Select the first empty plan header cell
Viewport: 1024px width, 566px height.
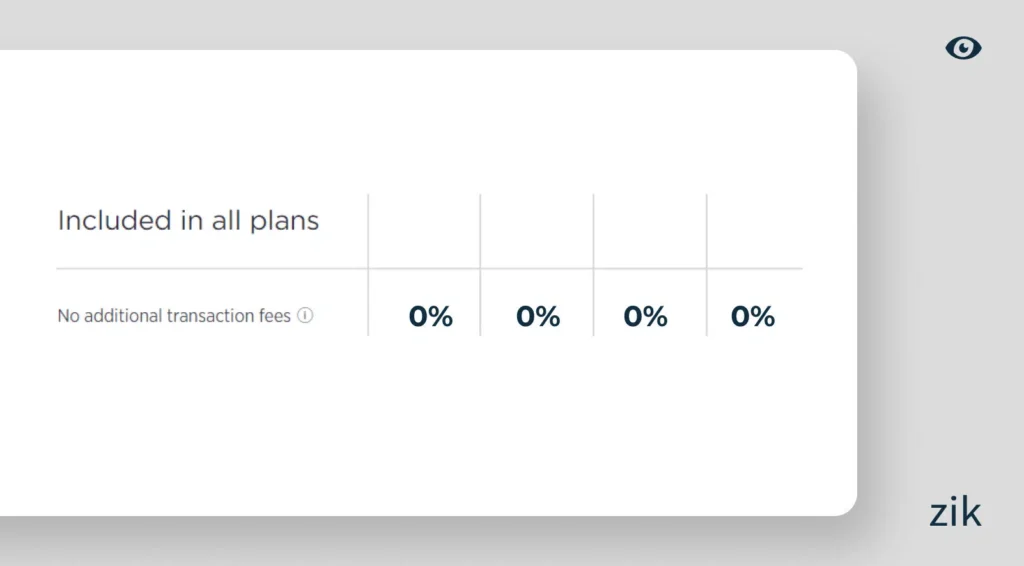tap(424, 230)
